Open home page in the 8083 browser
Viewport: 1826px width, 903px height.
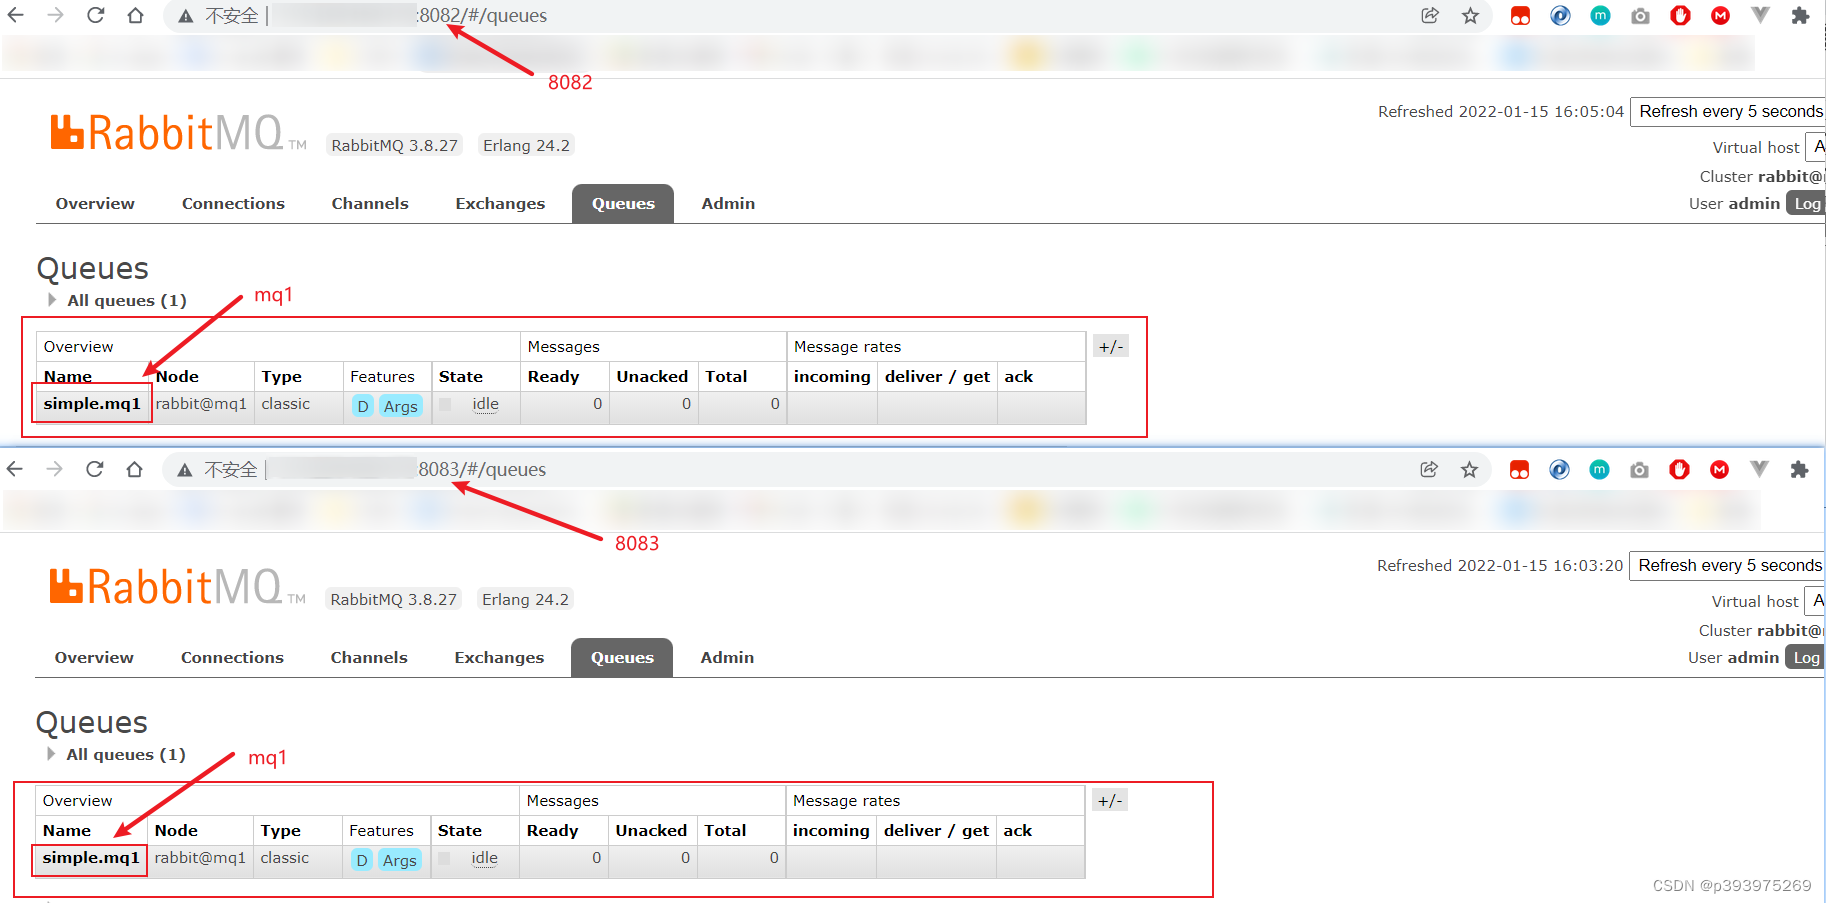[134, 470]
